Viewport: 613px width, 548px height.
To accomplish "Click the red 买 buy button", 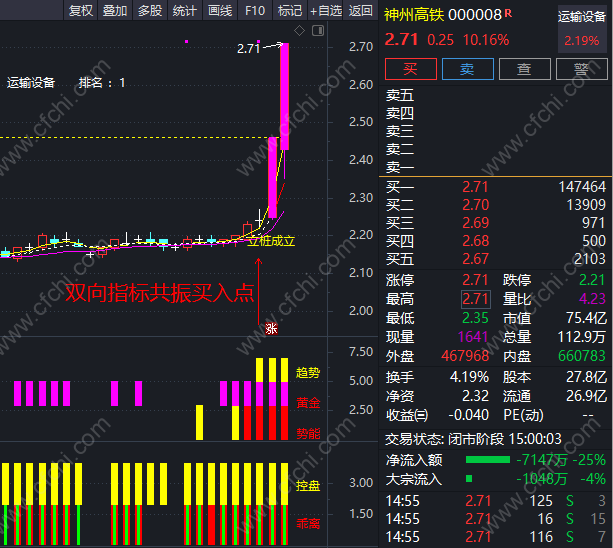I will coord(410,69).
